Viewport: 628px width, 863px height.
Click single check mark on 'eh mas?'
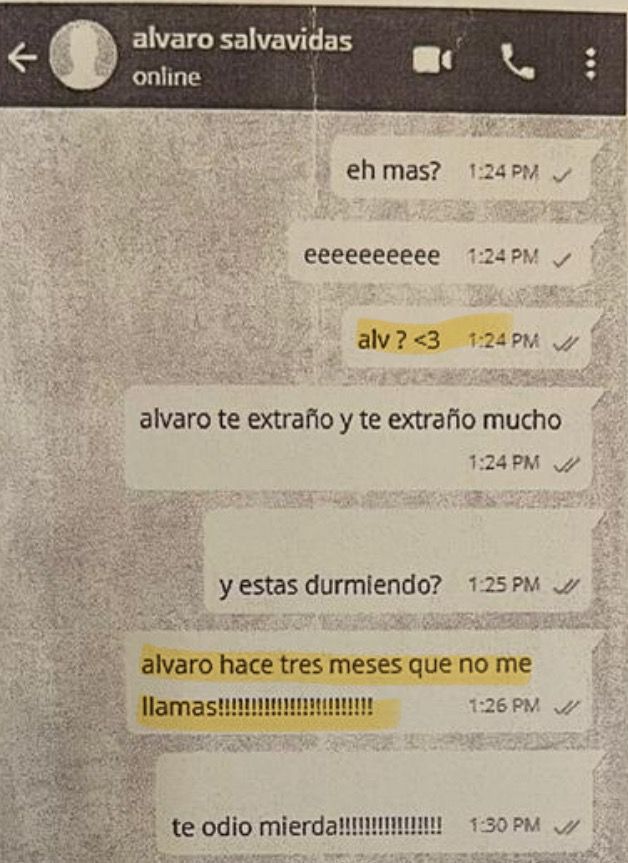pos(562,175)
